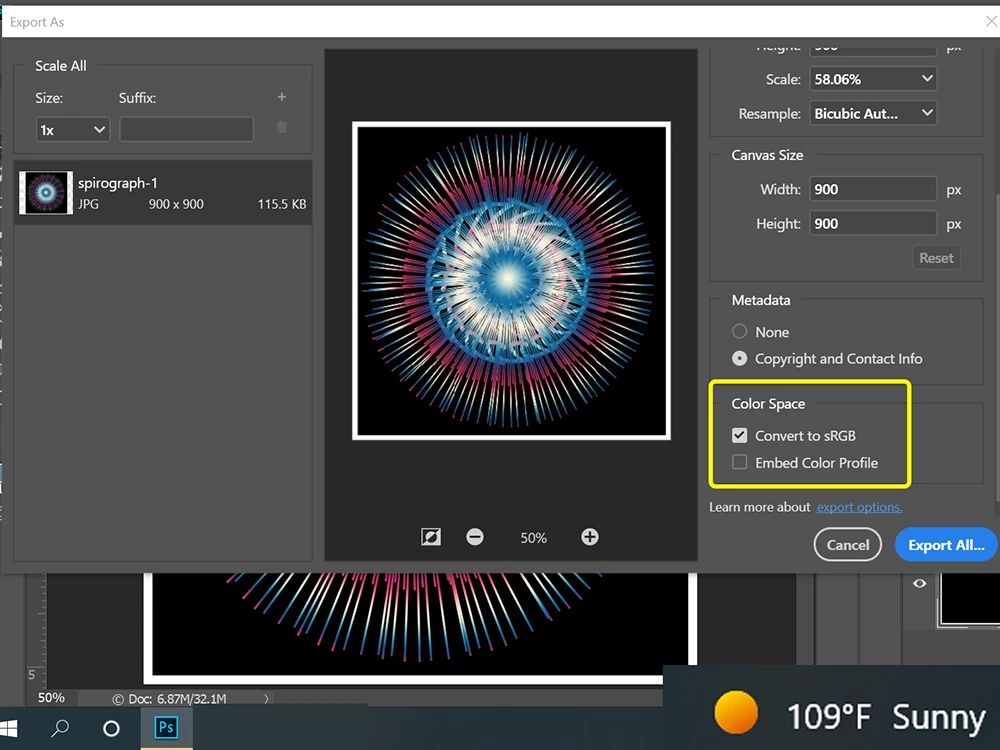Click the spirograph-1 file name
This screenshot has height=750, width=1000.
click(117, 183)
